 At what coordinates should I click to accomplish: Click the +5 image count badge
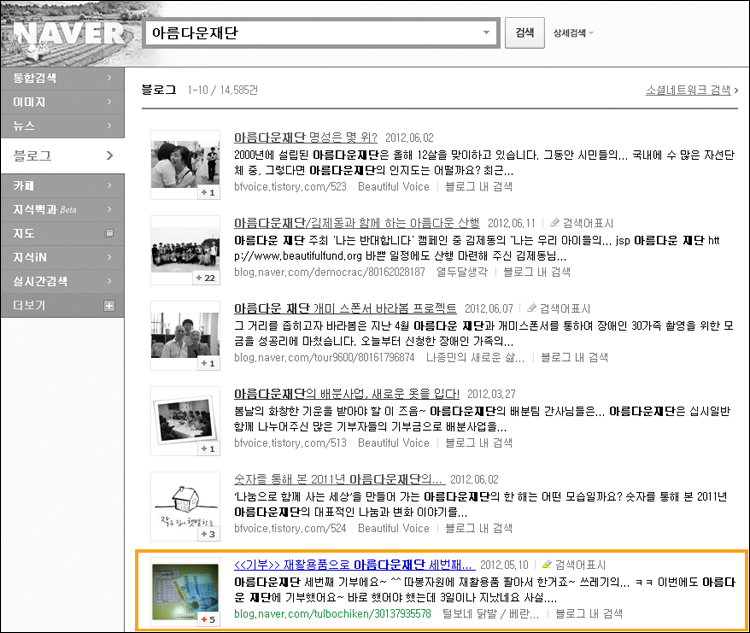point(208,620)
